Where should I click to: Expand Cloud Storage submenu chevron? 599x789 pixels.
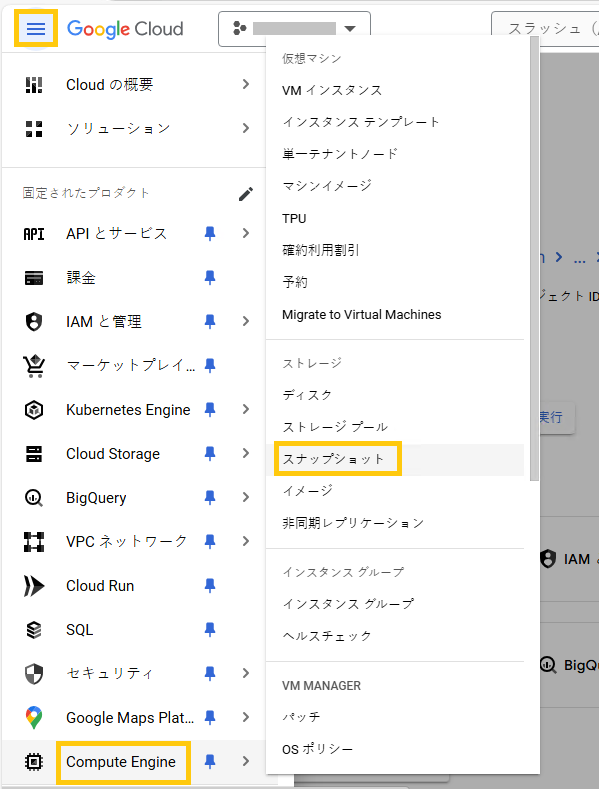246,453
